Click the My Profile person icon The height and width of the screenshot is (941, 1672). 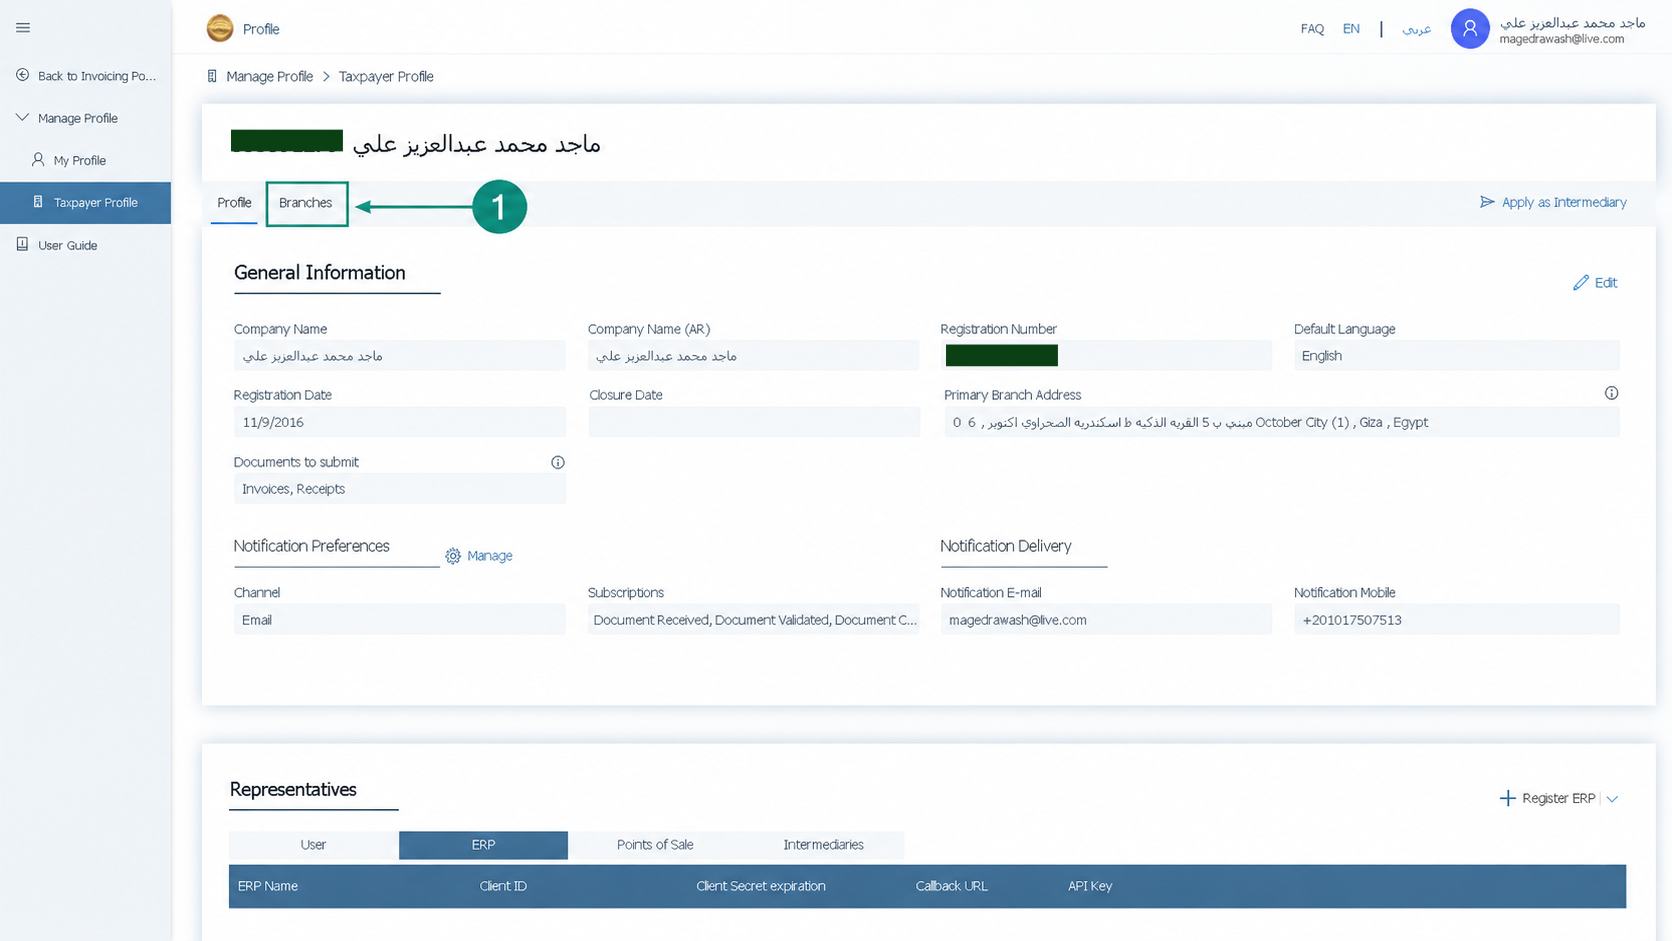(x=38, y=160)
